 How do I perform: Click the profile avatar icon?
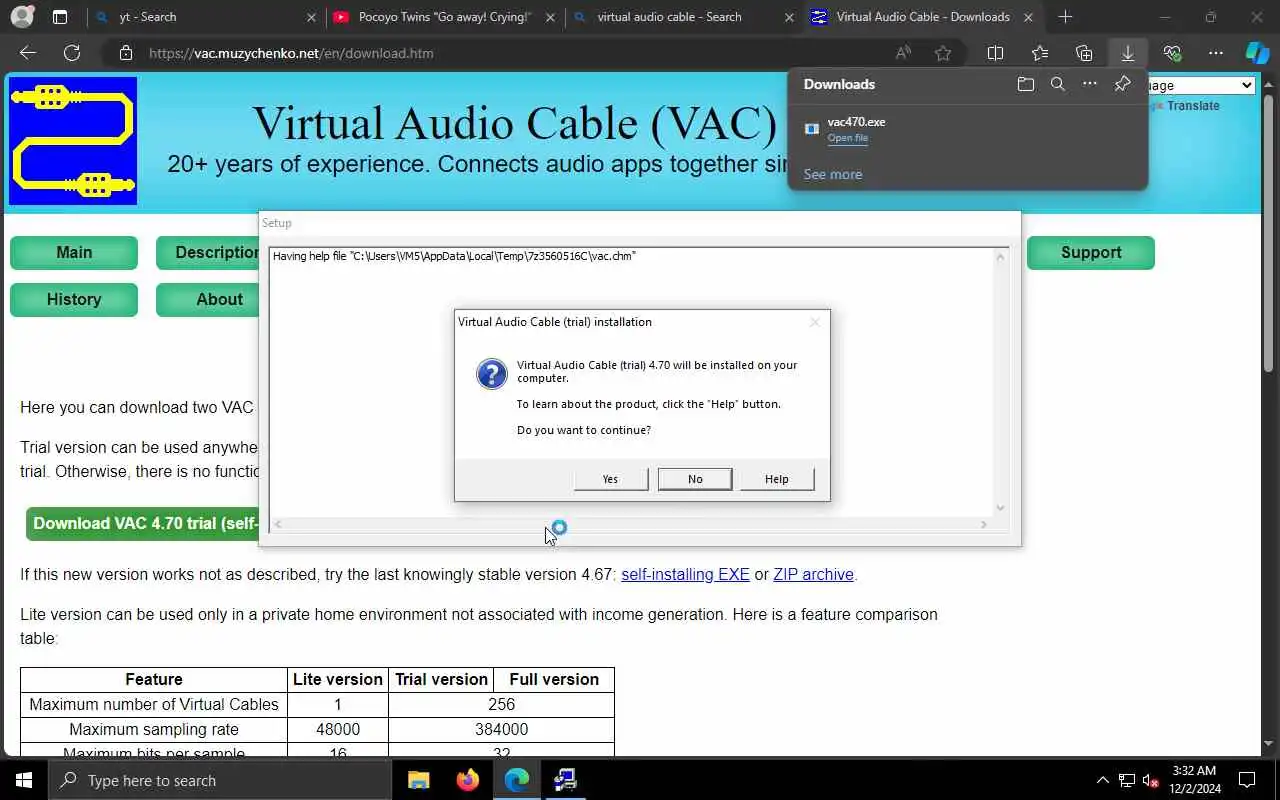[x=22, y=17]
